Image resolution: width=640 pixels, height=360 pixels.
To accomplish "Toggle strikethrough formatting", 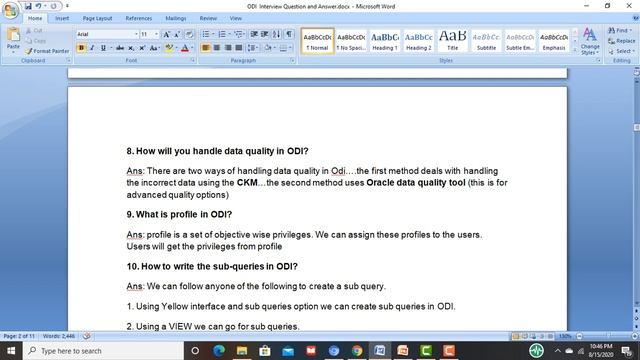I will (x=120, y=48).
